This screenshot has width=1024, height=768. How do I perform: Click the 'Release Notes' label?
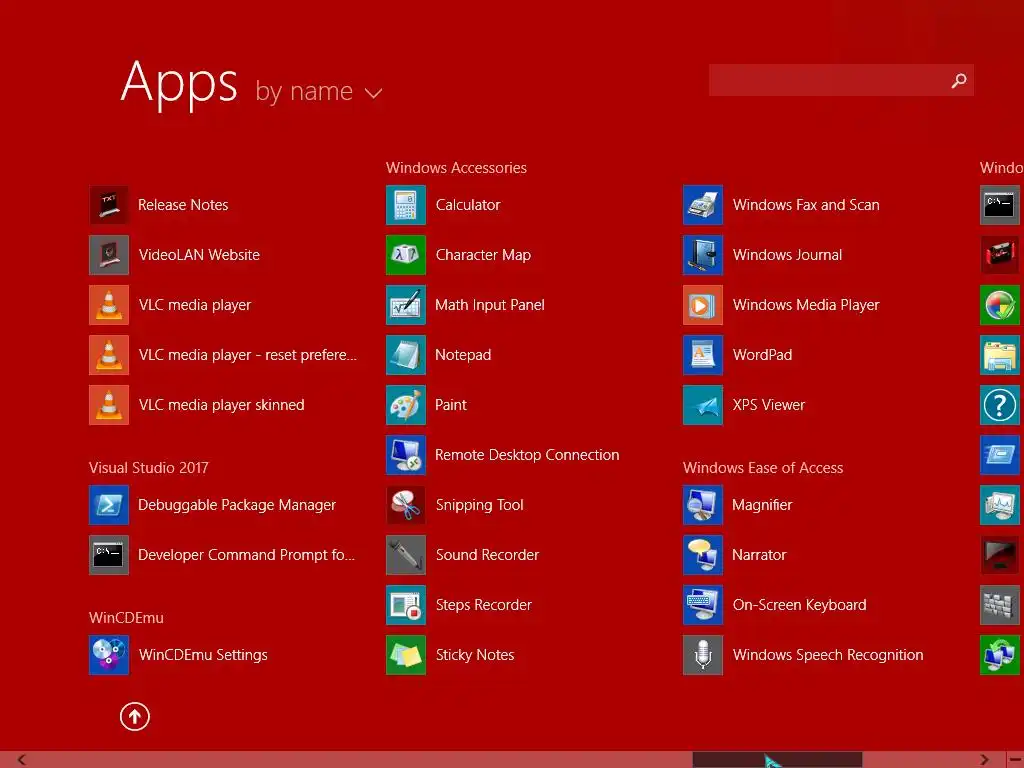pos(184,205)
